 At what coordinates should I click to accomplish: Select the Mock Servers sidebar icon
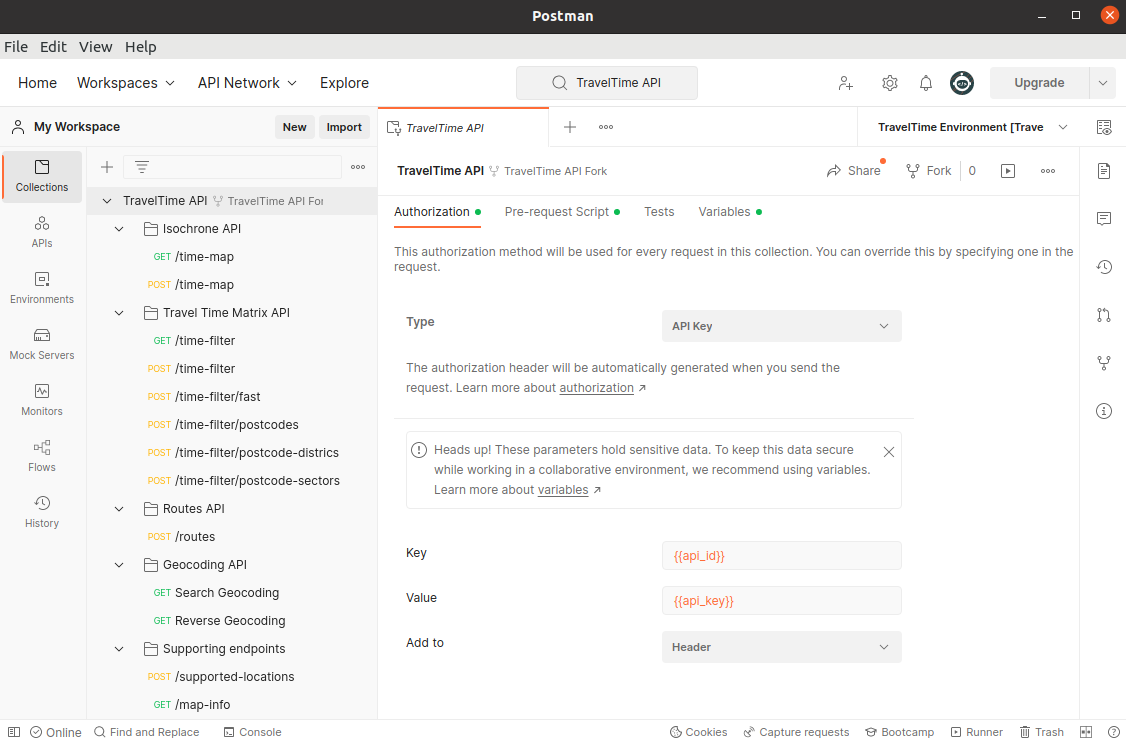tap(41, 341)
